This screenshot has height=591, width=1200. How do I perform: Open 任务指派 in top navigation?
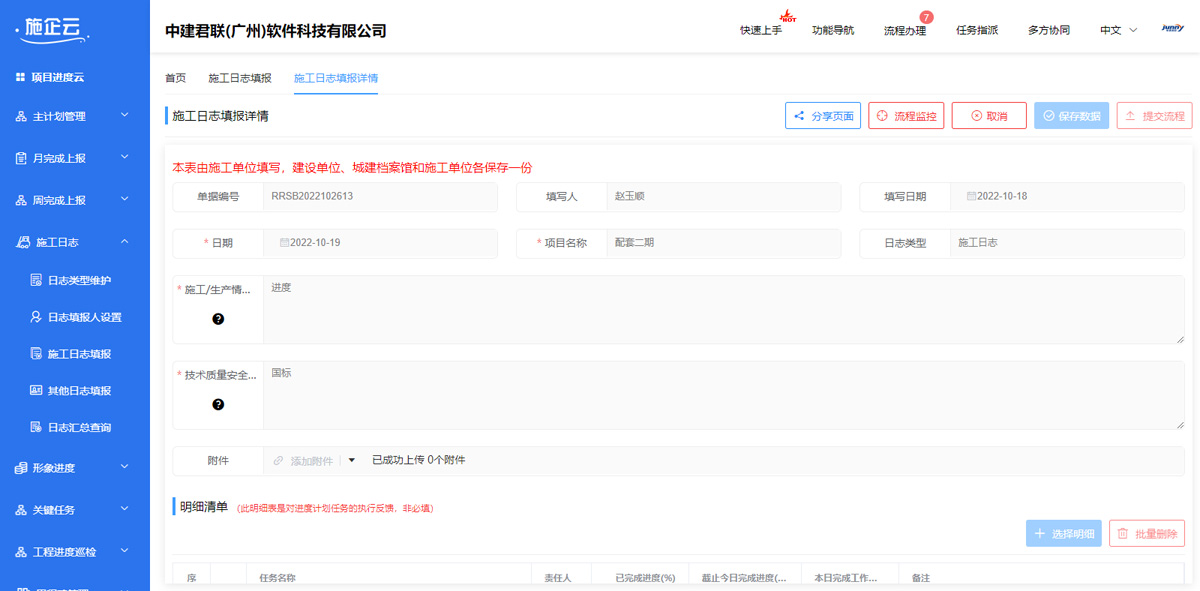tap(977, 30)
